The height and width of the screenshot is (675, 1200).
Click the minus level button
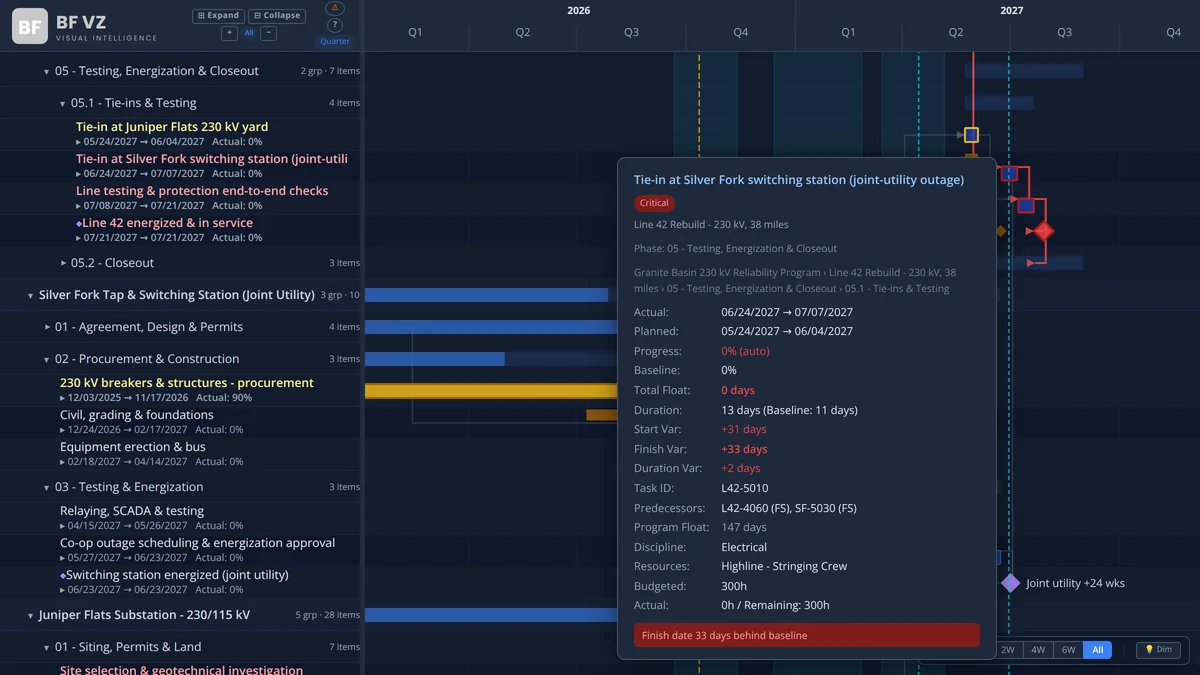(268, 33)
